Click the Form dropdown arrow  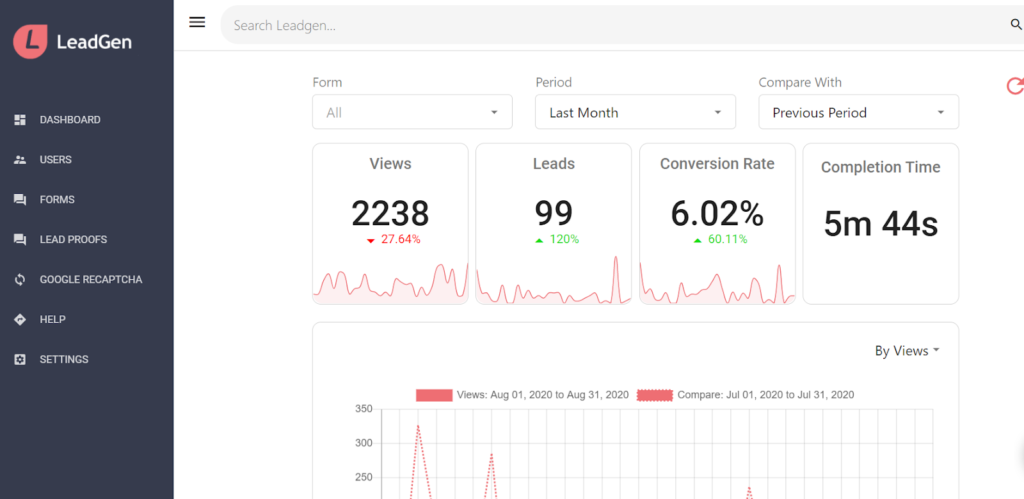[494, 112]
